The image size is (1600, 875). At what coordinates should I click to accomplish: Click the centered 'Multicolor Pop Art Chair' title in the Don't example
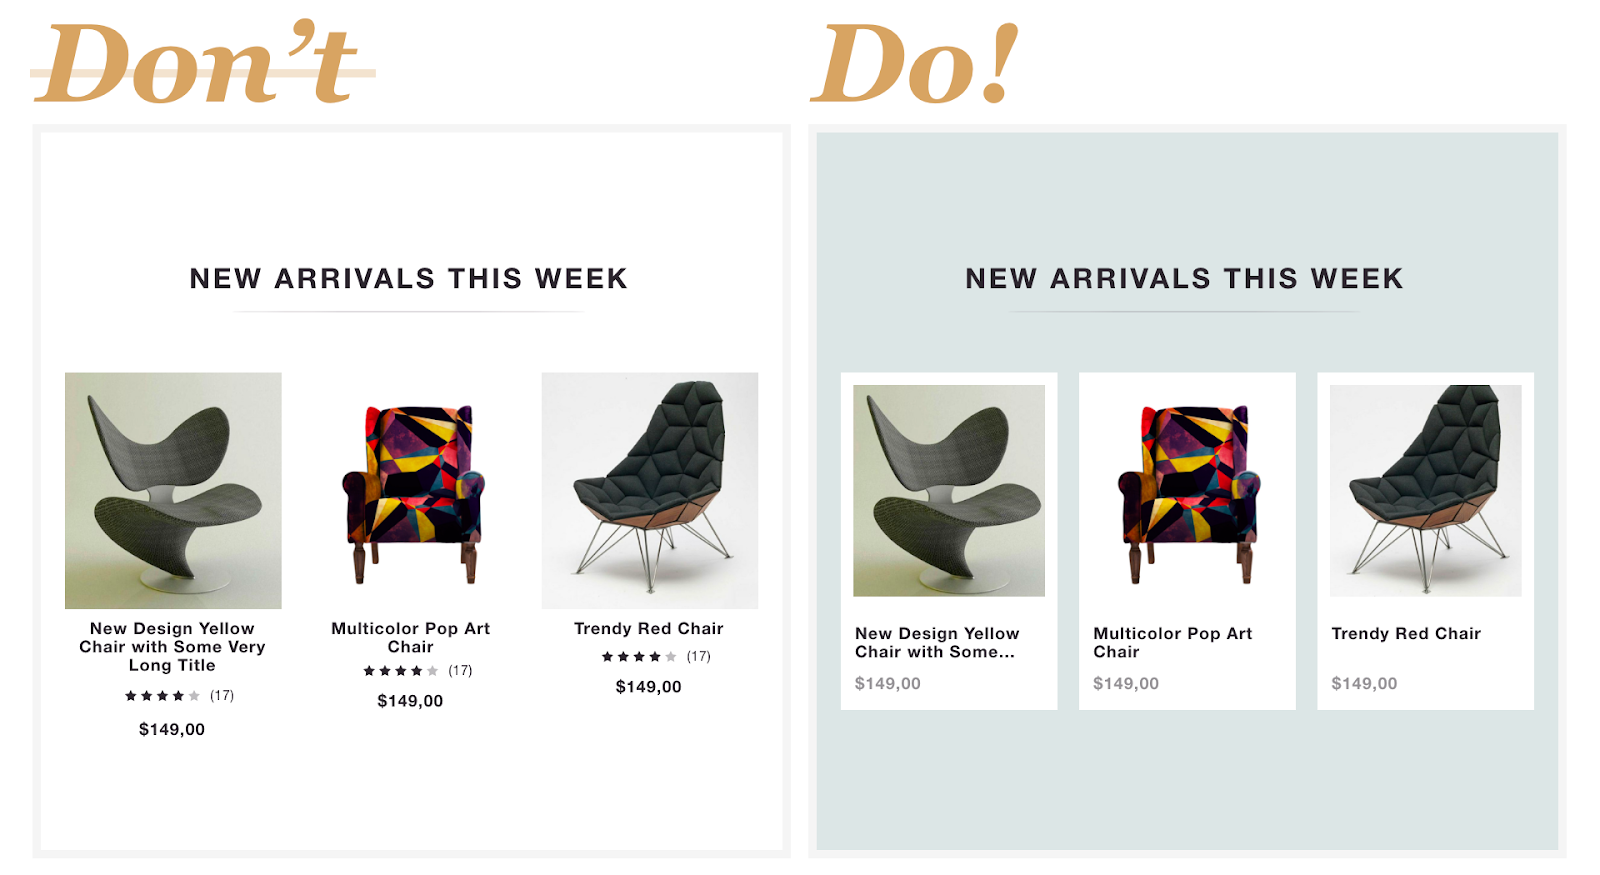pos(411,638)
